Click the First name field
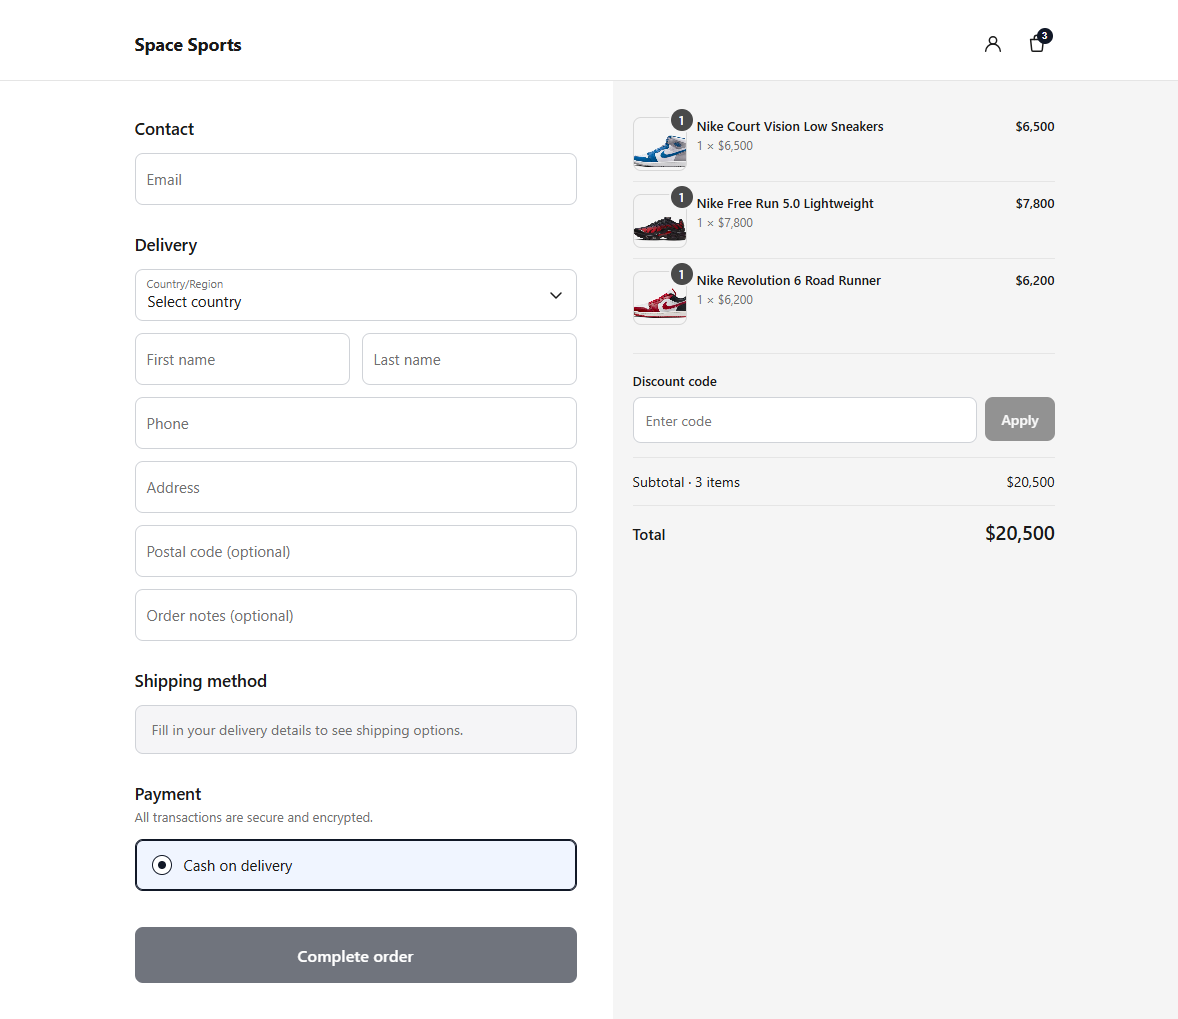1178x1019 pixels. click(x=242, y=359)
